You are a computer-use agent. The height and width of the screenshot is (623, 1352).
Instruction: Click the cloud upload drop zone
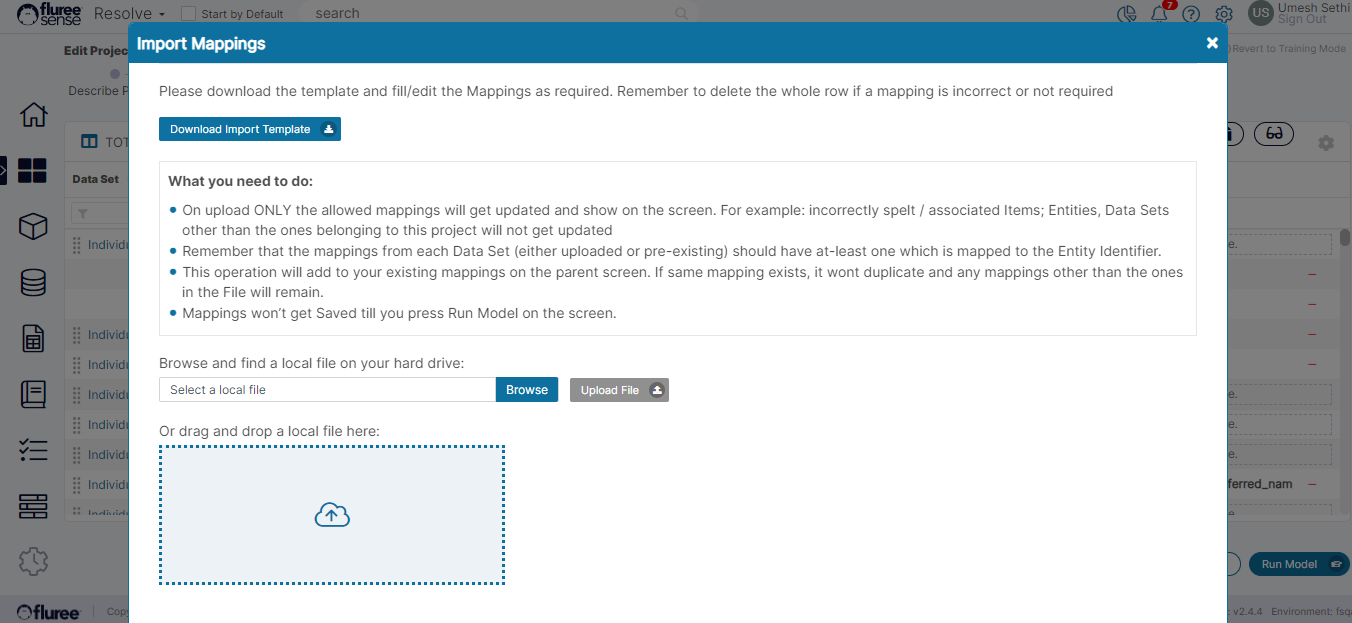coord(332,515)
